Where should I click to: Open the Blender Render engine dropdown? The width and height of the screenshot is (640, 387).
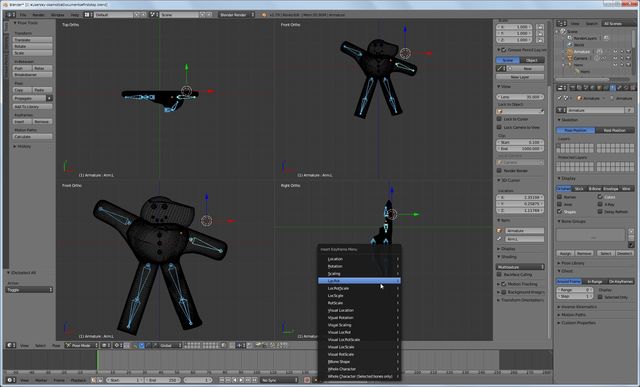click(237, 15)
